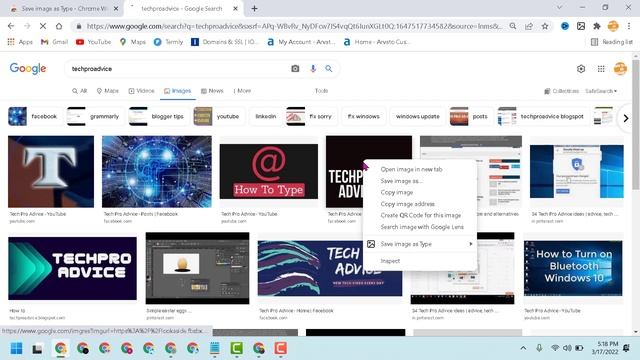
Task: Share this page from address bar
Action: click(x=529, y=26)
